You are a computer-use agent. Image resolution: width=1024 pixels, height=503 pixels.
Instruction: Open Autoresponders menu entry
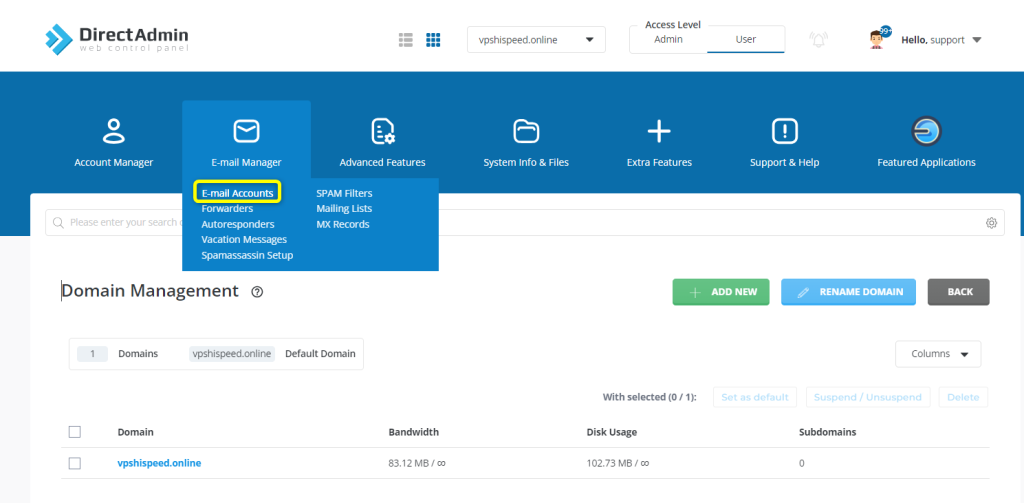click(x=238, y=224)
